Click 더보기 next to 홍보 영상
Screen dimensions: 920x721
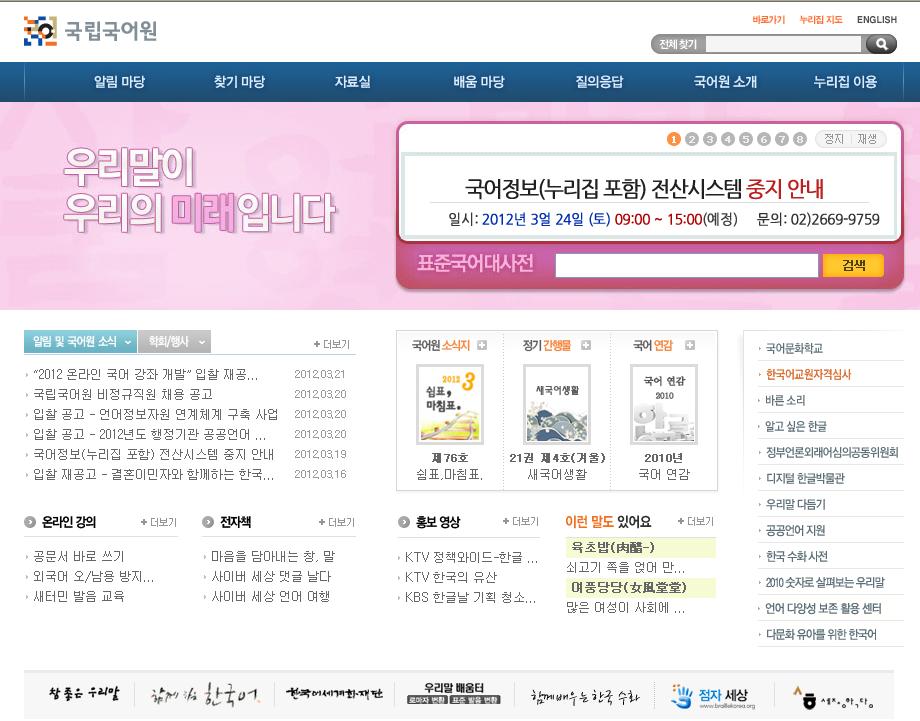point(521,521)
